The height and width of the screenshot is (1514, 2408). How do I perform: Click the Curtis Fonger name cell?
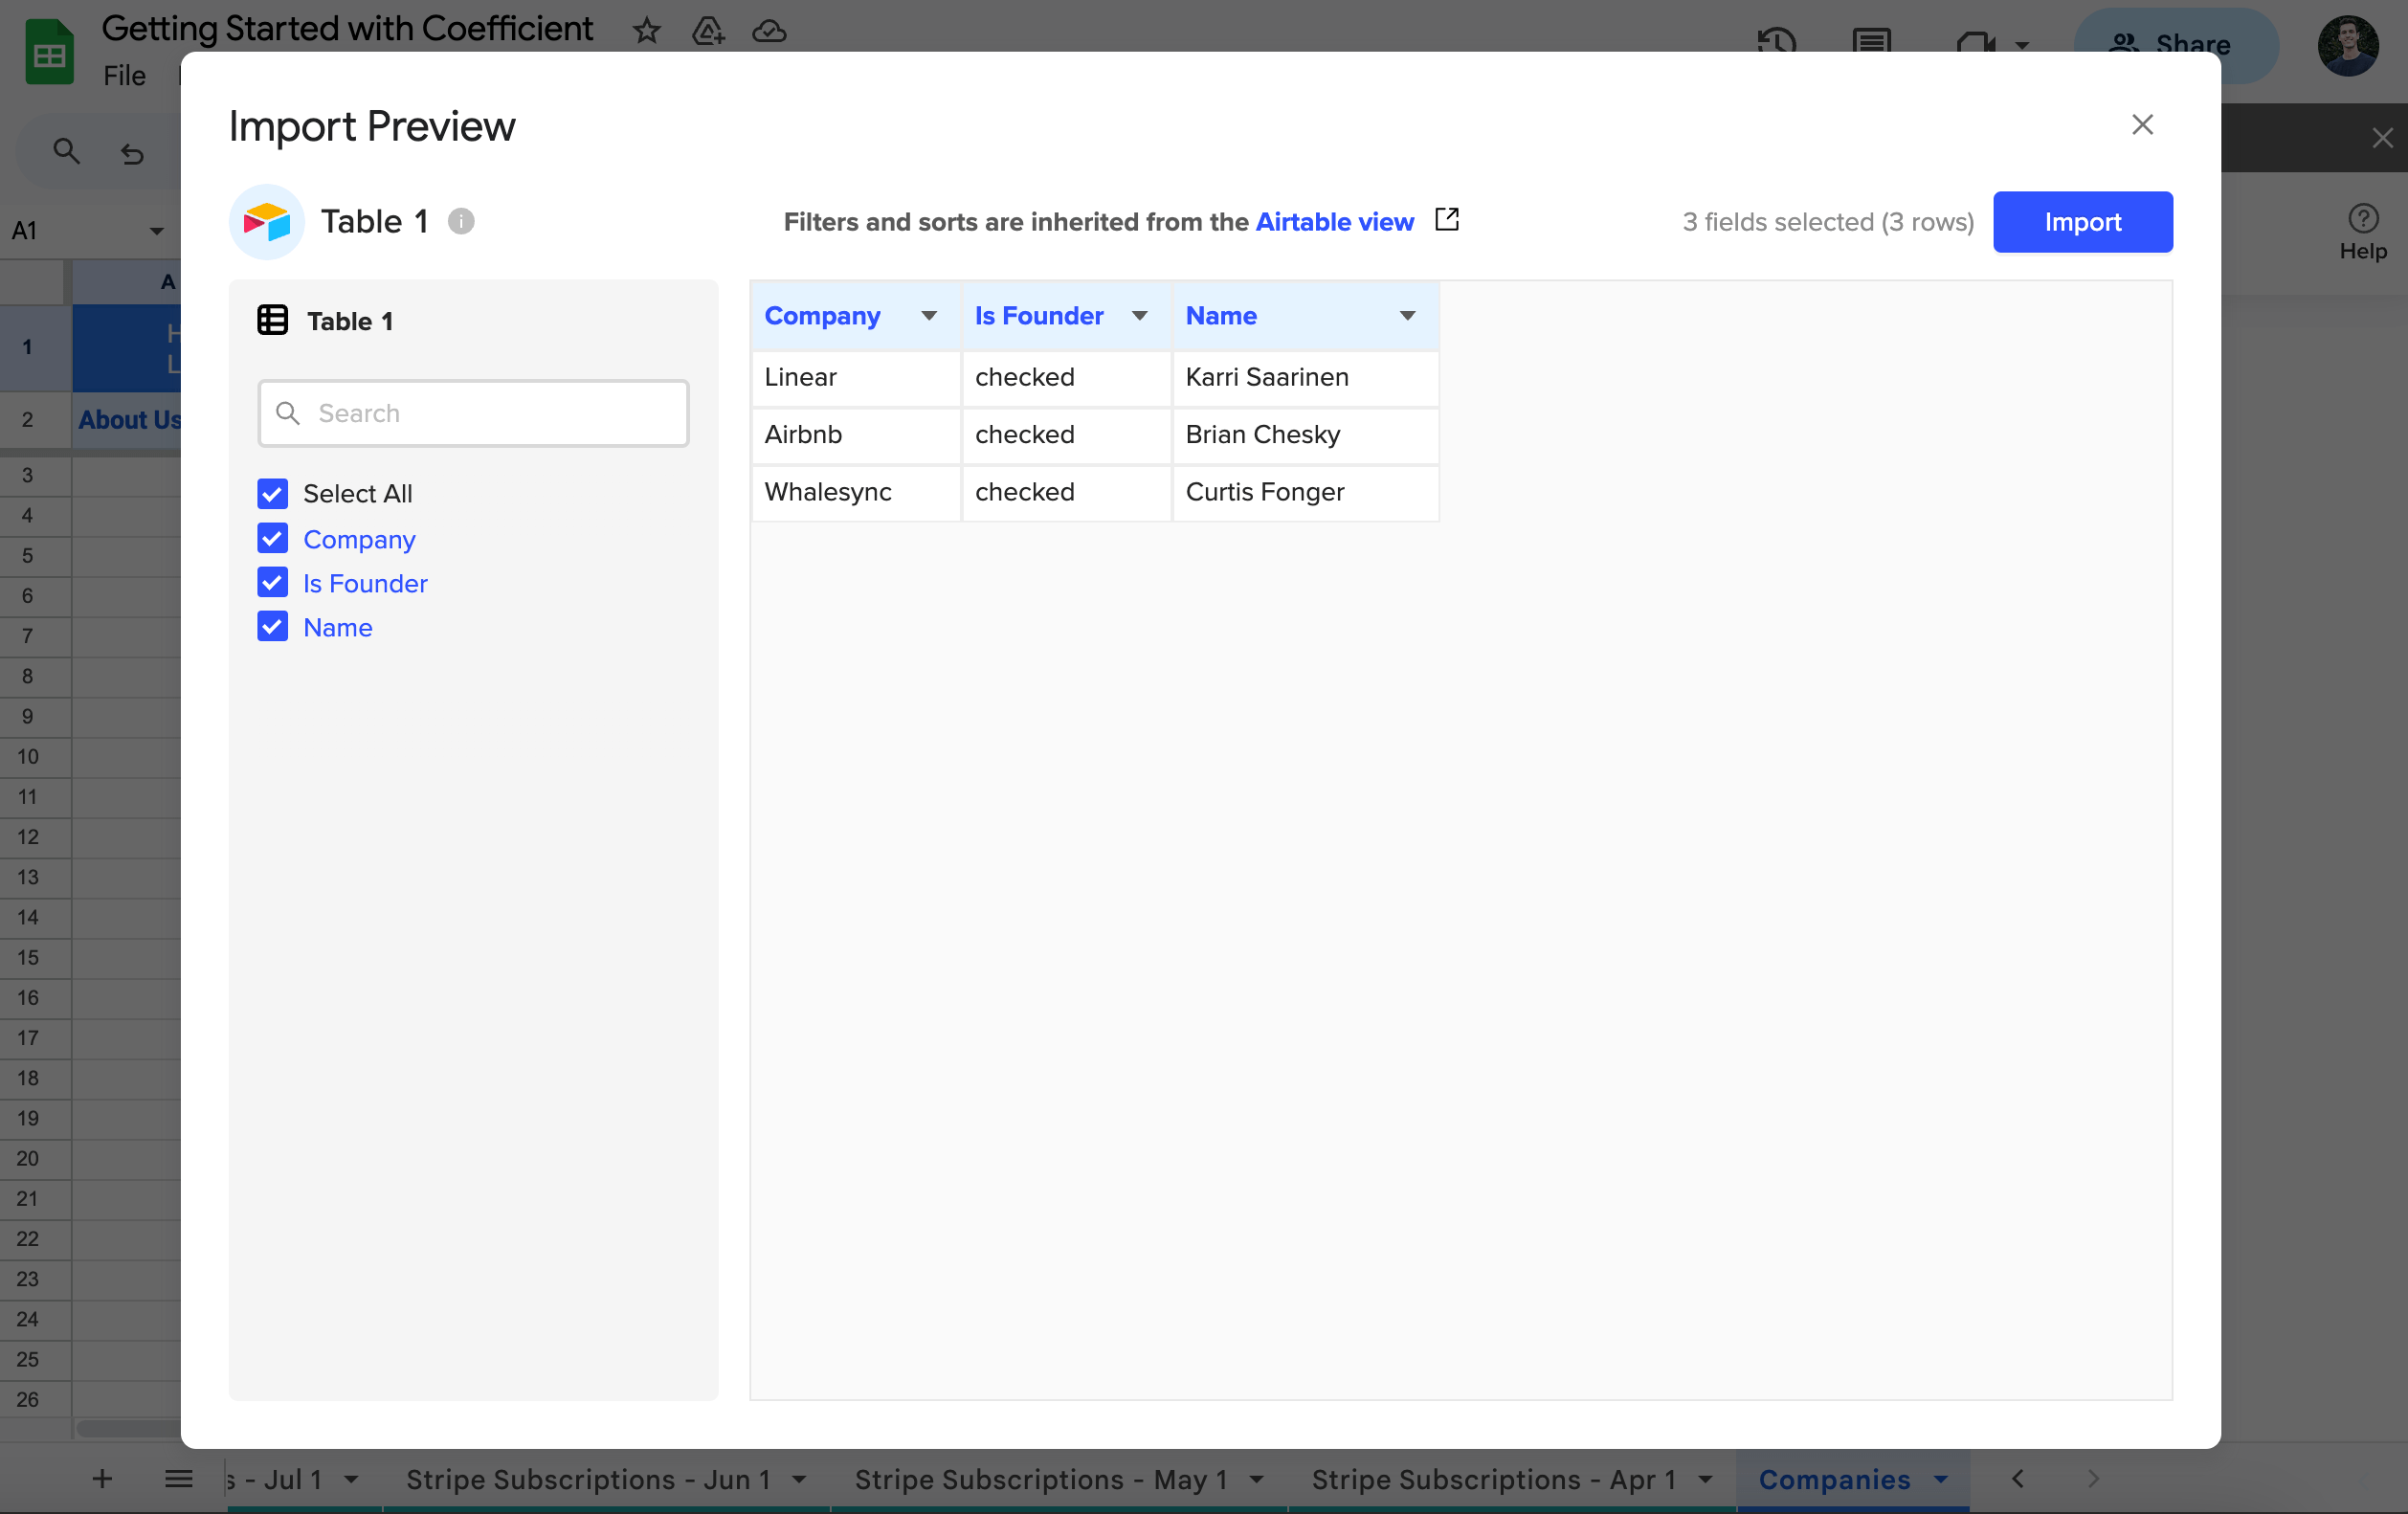[1305, 492]
